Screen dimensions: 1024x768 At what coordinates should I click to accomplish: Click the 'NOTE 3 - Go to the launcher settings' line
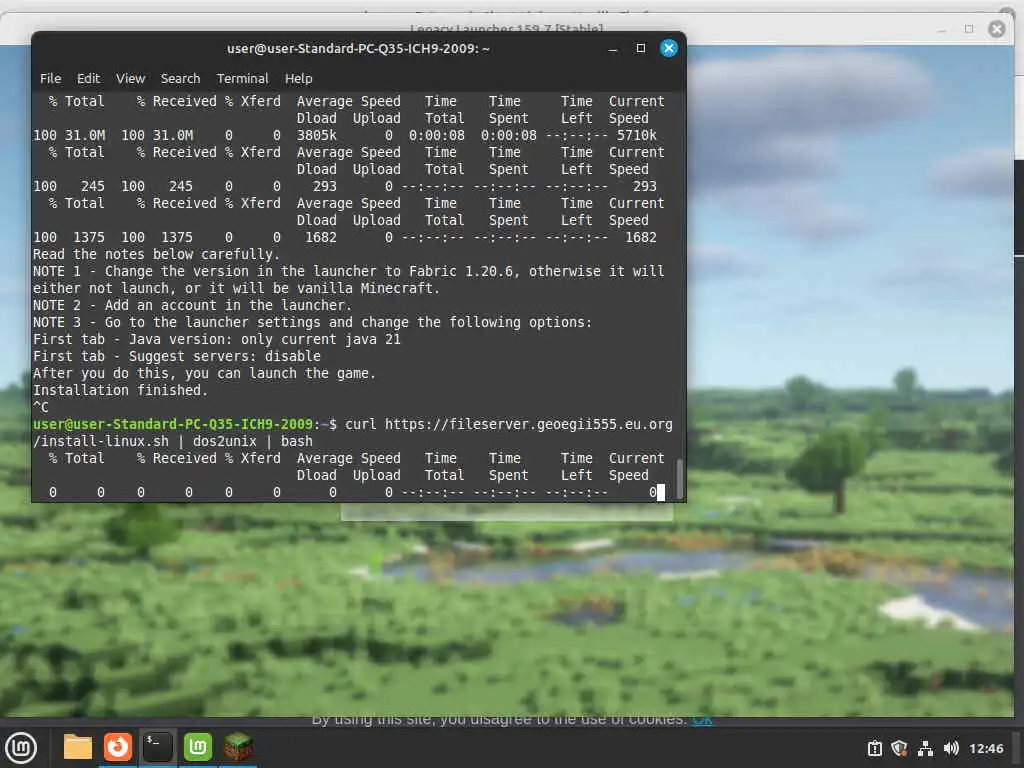[x=312, y=322]
